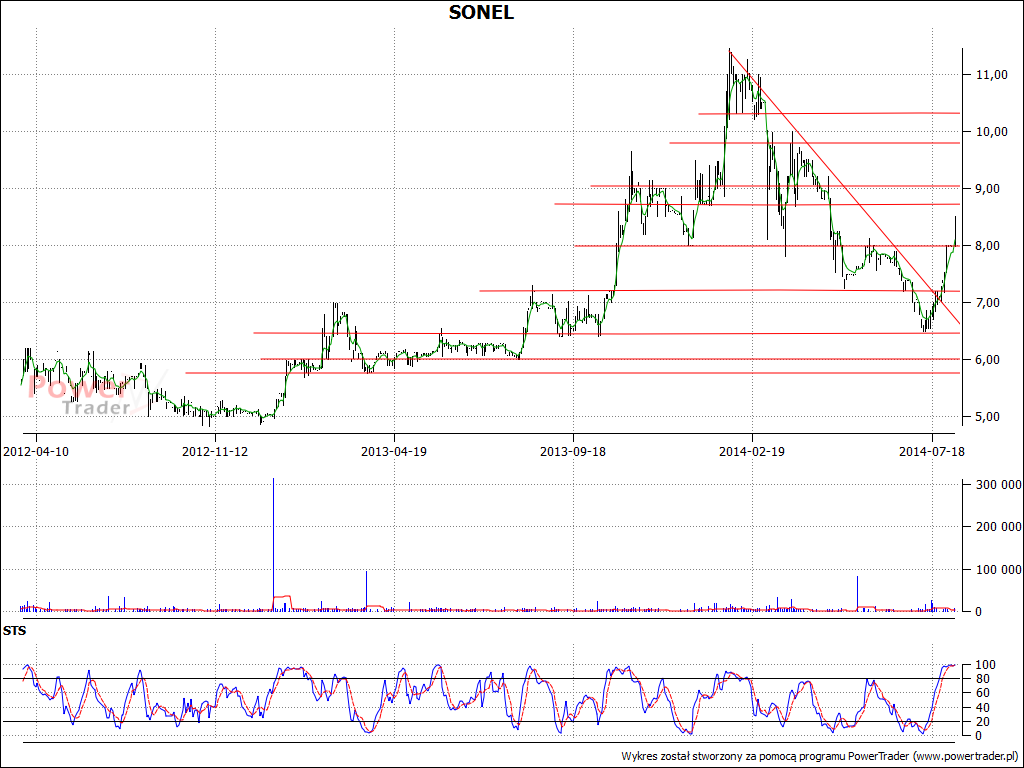
Task: Click the 100 level on STS axis
Action: click(985, 665)
